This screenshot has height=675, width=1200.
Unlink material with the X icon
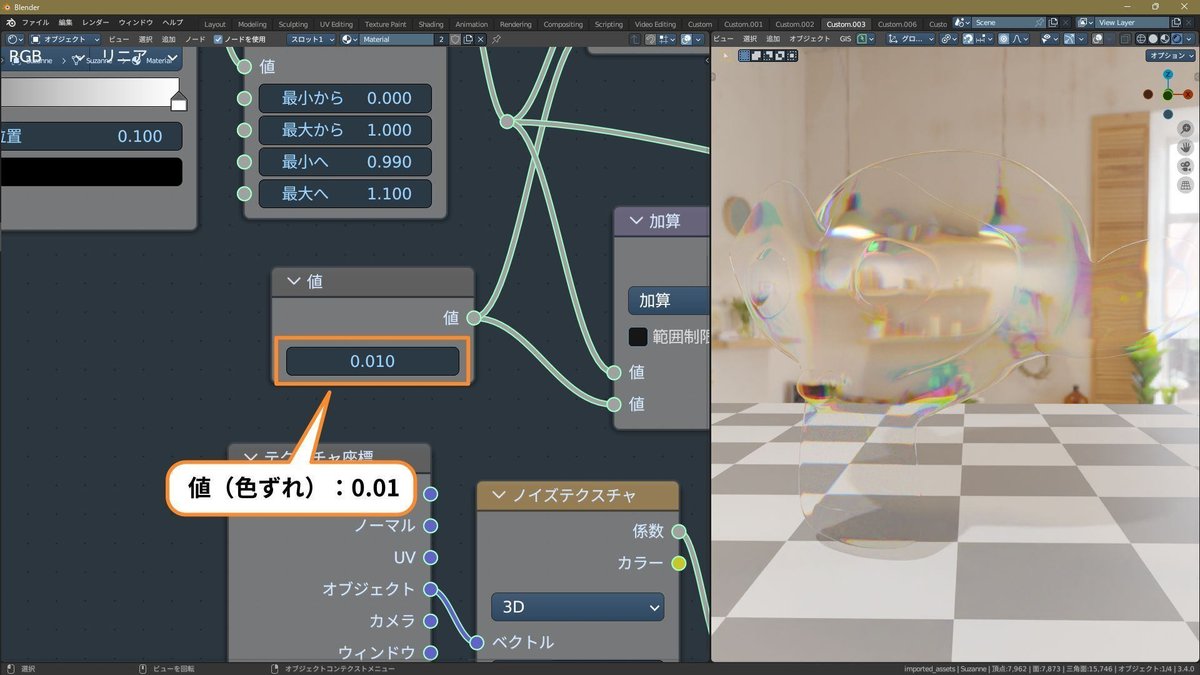click(x=481, y=39)
